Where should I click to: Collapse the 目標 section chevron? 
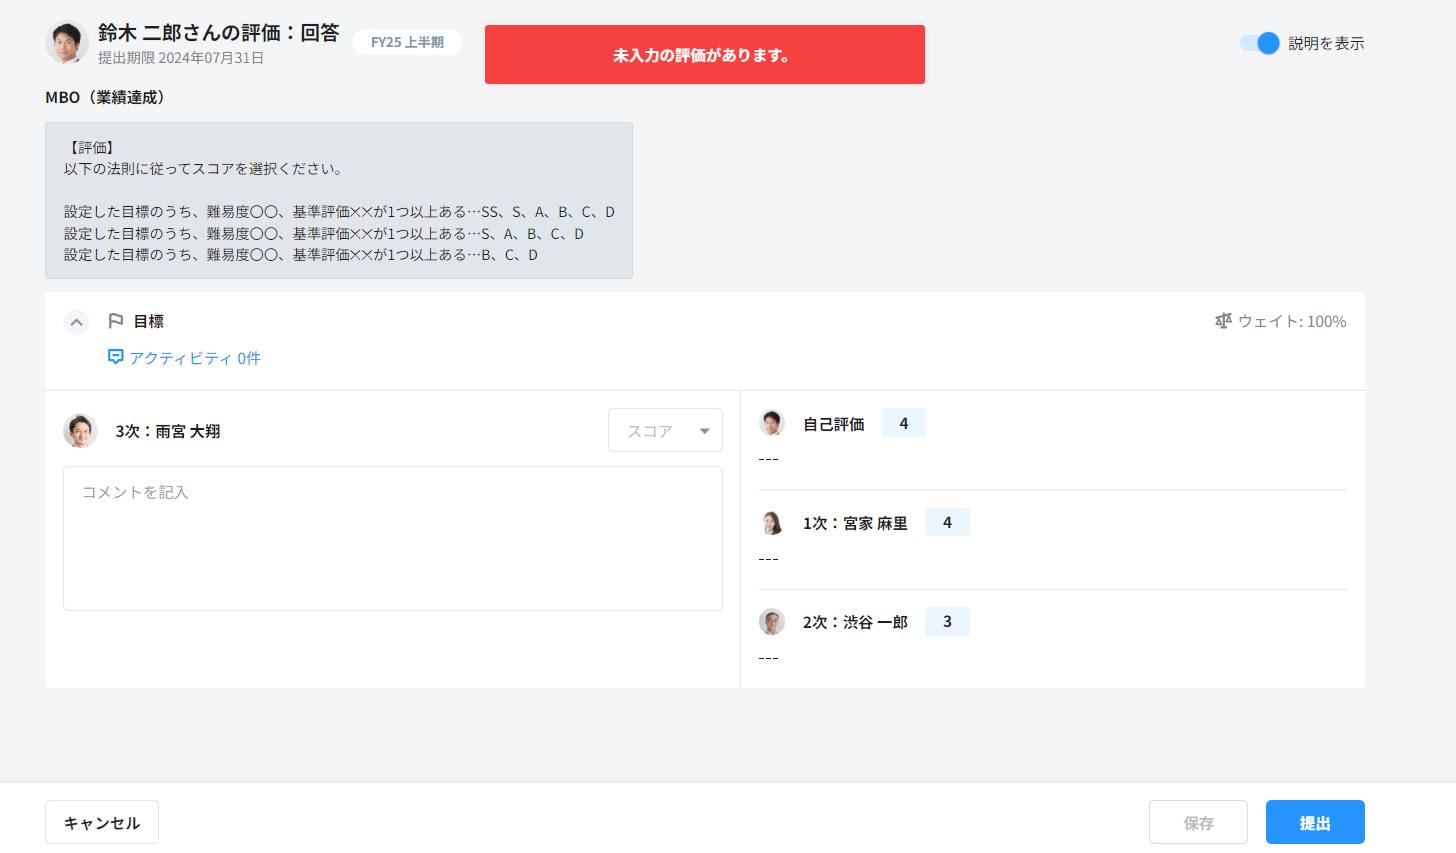point(77,322)
